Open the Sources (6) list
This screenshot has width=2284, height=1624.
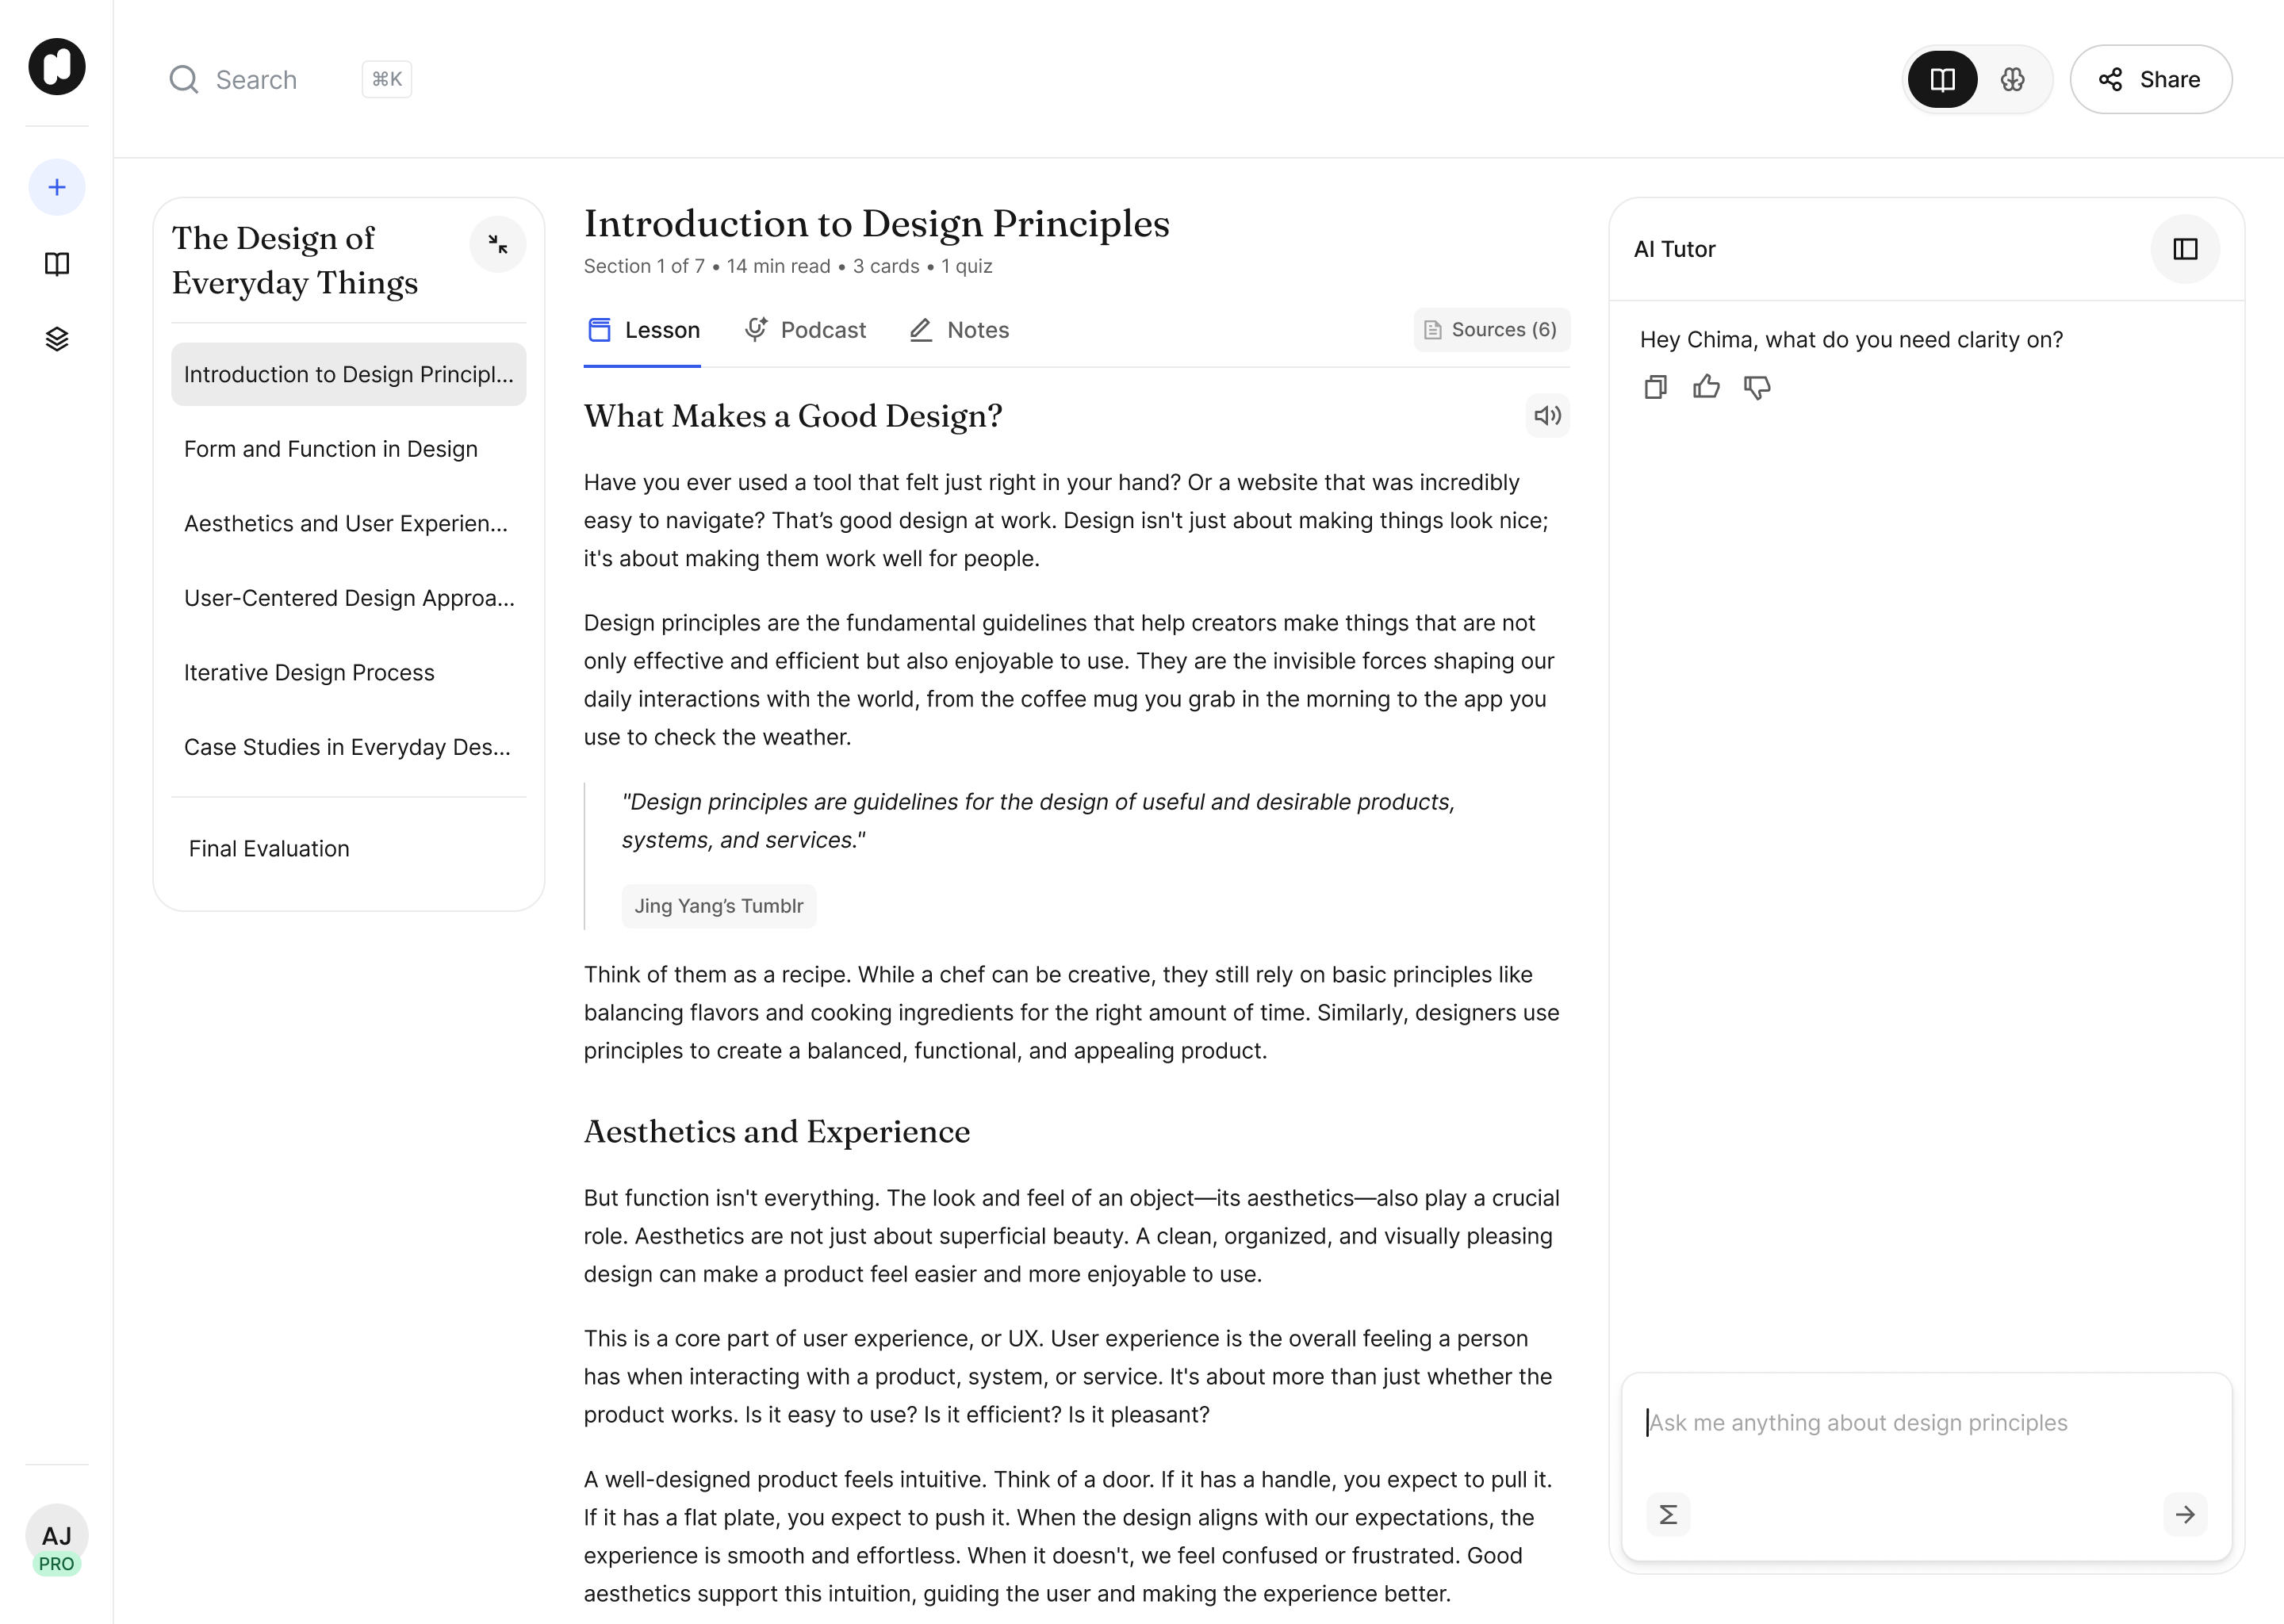click(1491, 330)
